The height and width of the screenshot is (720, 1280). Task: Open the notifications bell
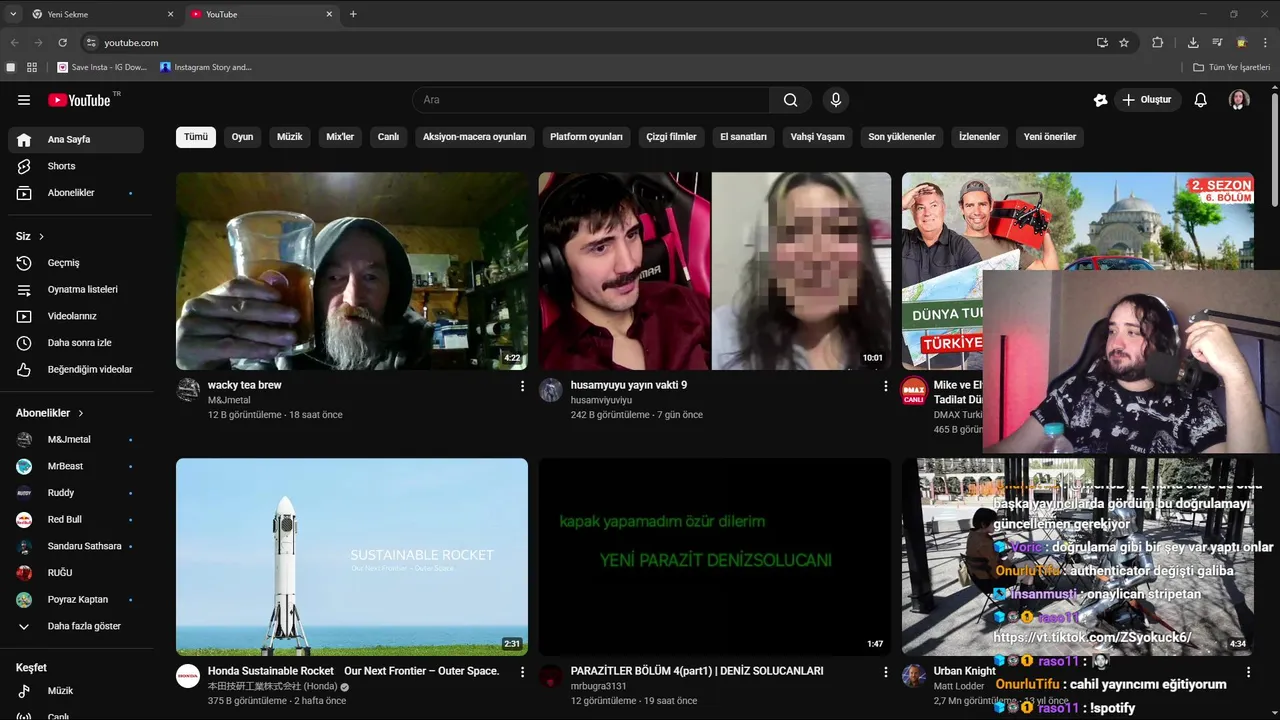[1201, 100]
